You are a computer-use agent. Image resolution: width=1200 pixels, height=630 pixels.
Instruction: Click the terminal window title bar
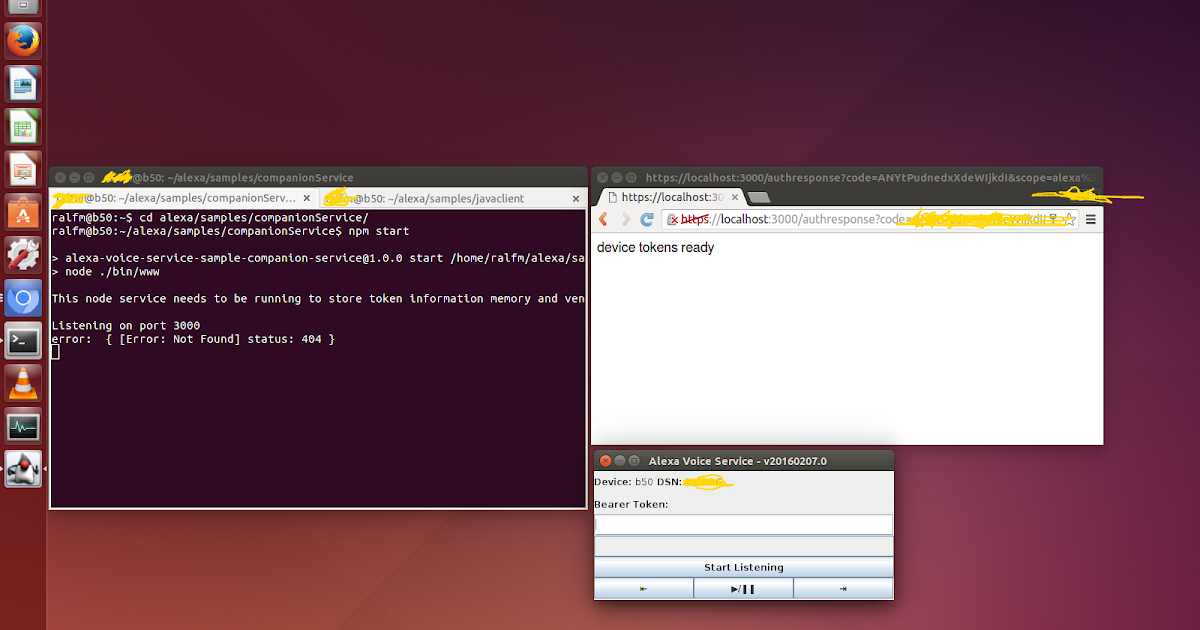[318, 177]
